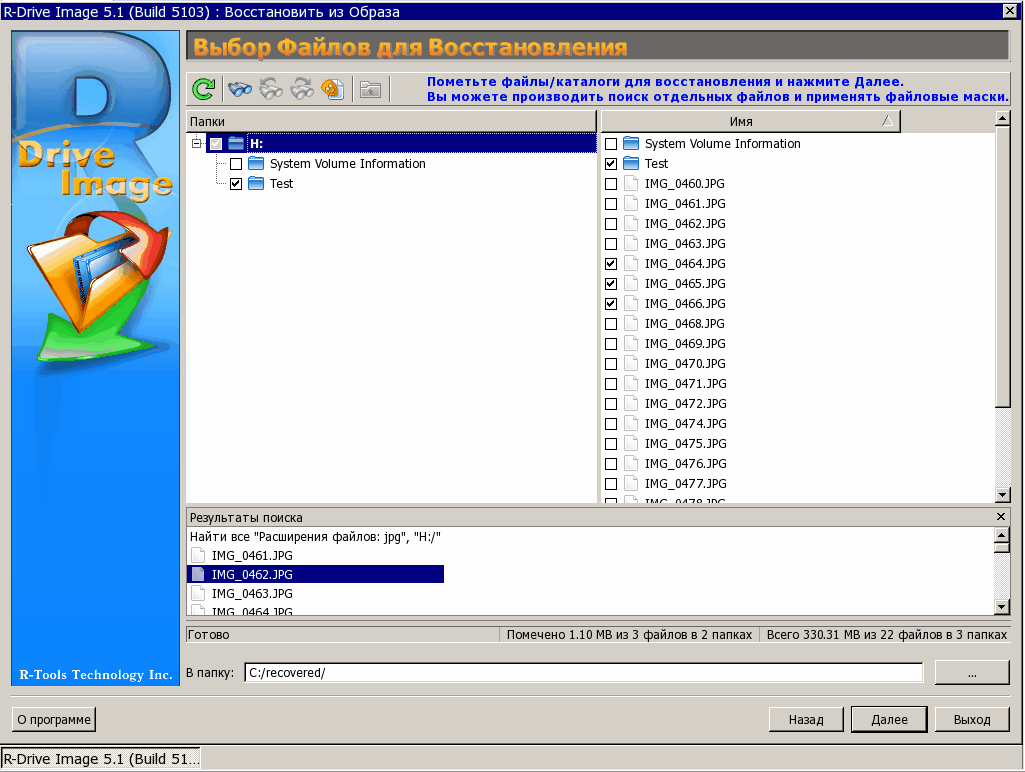Click file icon of IMG_0462.JPG in file list

point(631,224)
